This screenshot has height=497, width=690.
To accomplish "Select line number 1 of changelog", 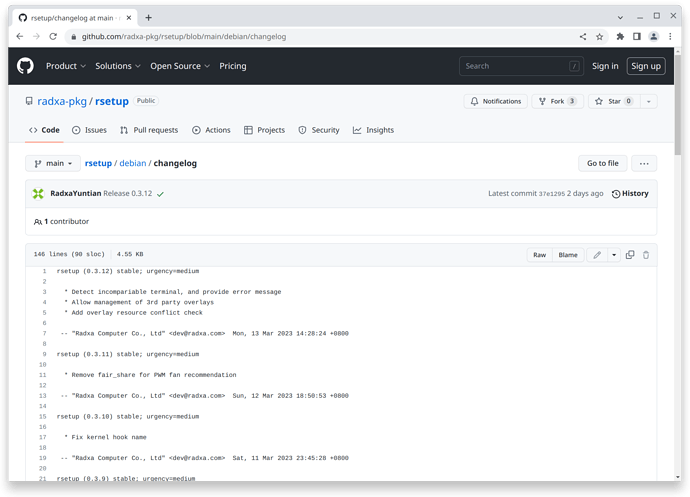I will (x=44, y=271).
